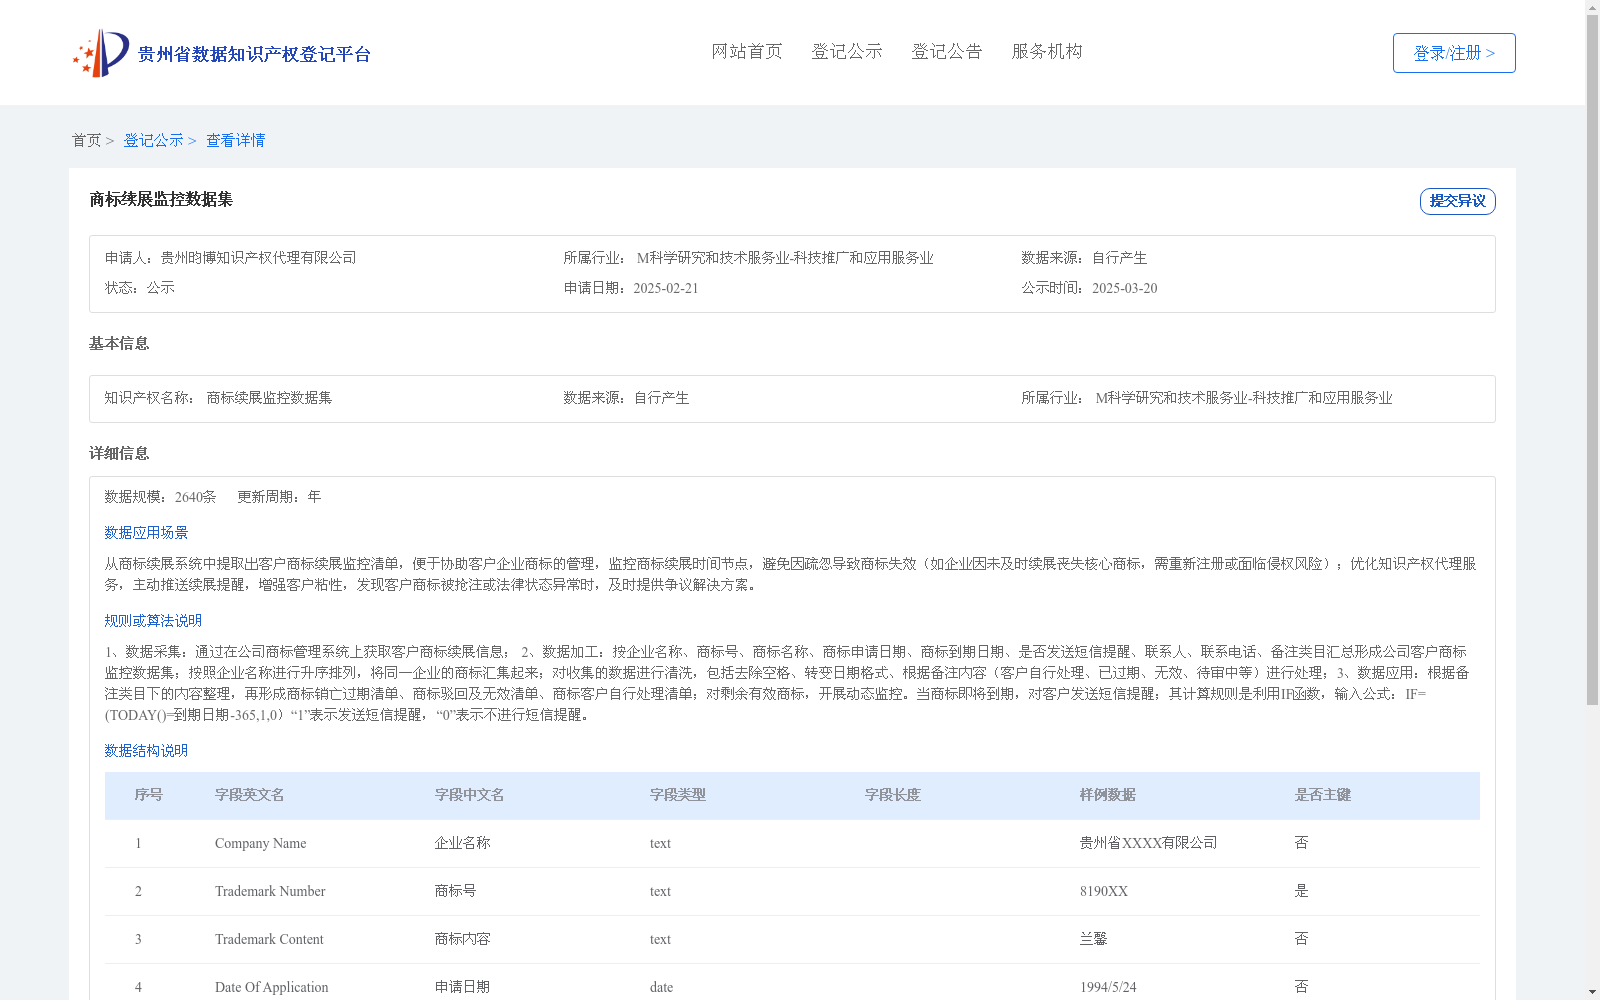Go to 登记公示 in top navigation
The width and height of the screenshot is (1600, 1000).
[x=847, y=51]
